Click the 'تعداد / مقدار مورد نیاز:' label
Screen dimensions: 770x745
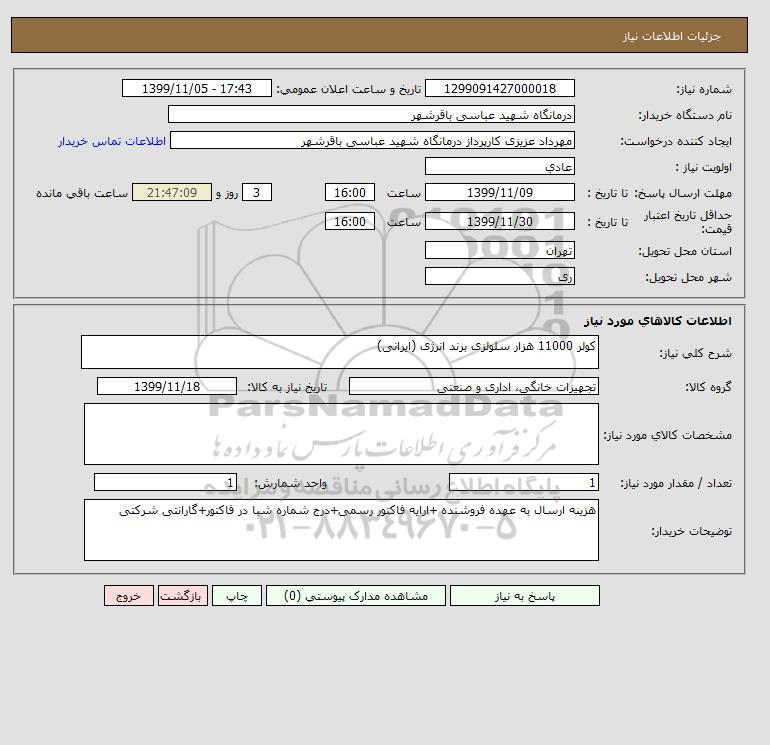tap(677, 483)
